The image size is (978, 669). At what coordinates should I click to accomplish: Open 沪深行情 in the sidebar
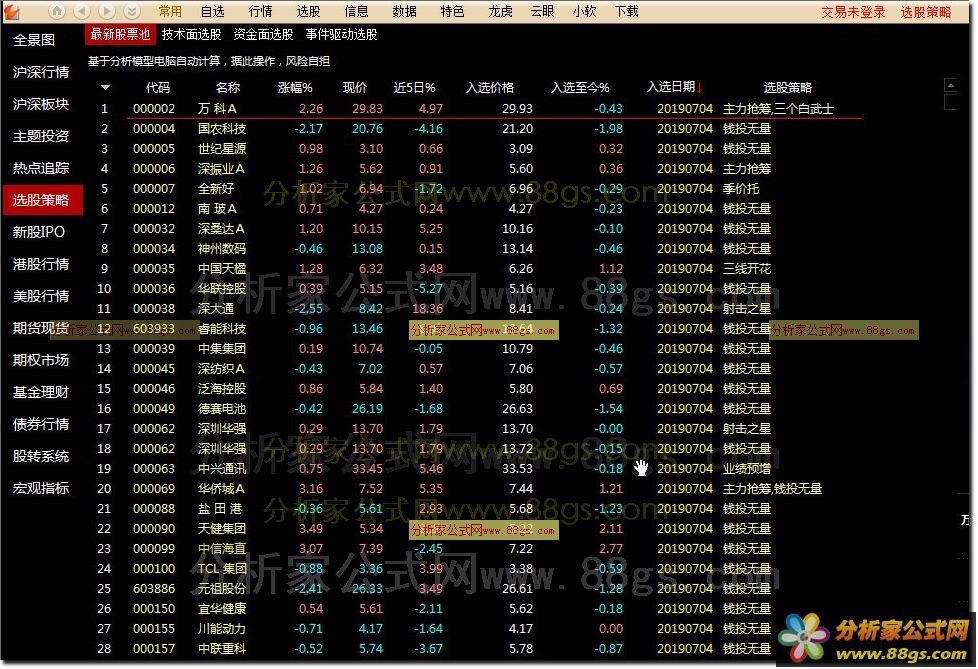(x=41, y=72)
